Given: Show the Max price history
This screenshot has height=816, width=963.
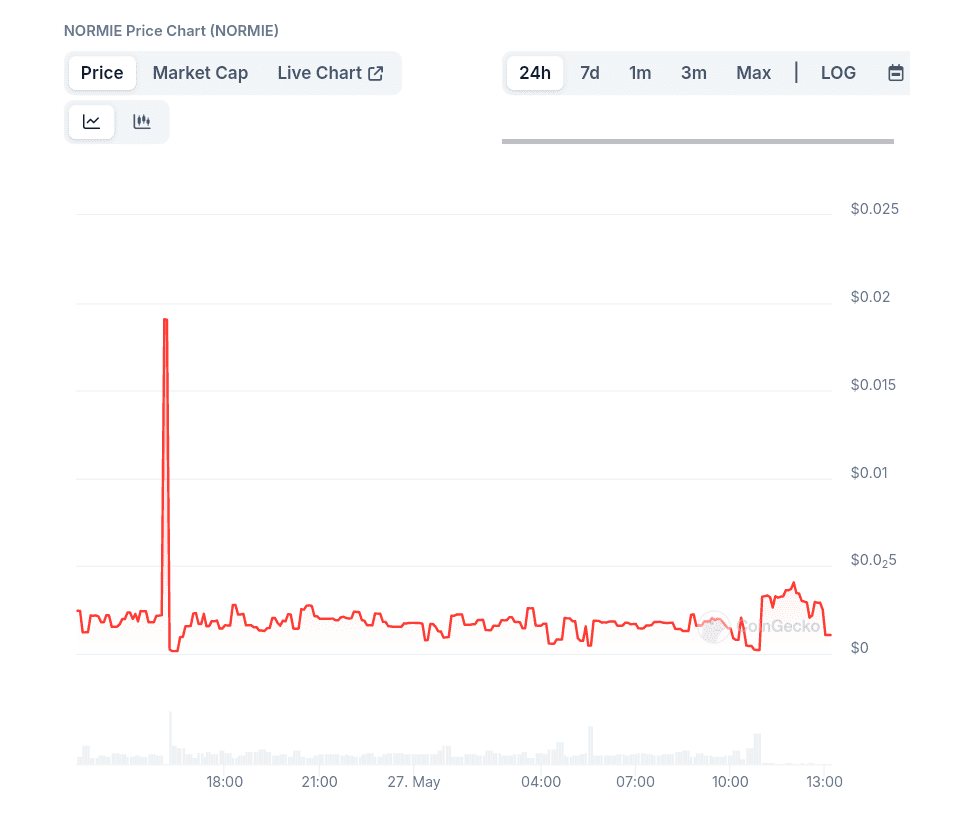Looking at the screenshot, I should pyautogui.click(x=753, y=73).
